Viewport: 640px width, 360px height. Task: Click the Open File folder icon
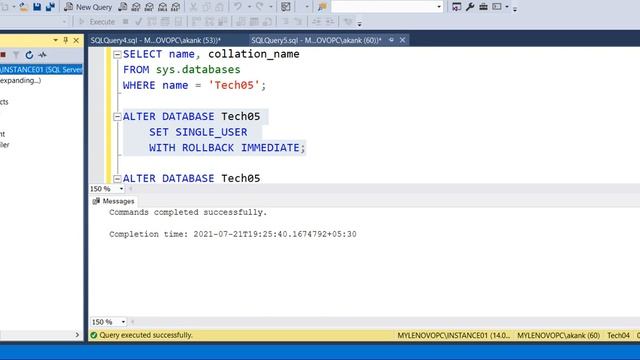[24, 7]
